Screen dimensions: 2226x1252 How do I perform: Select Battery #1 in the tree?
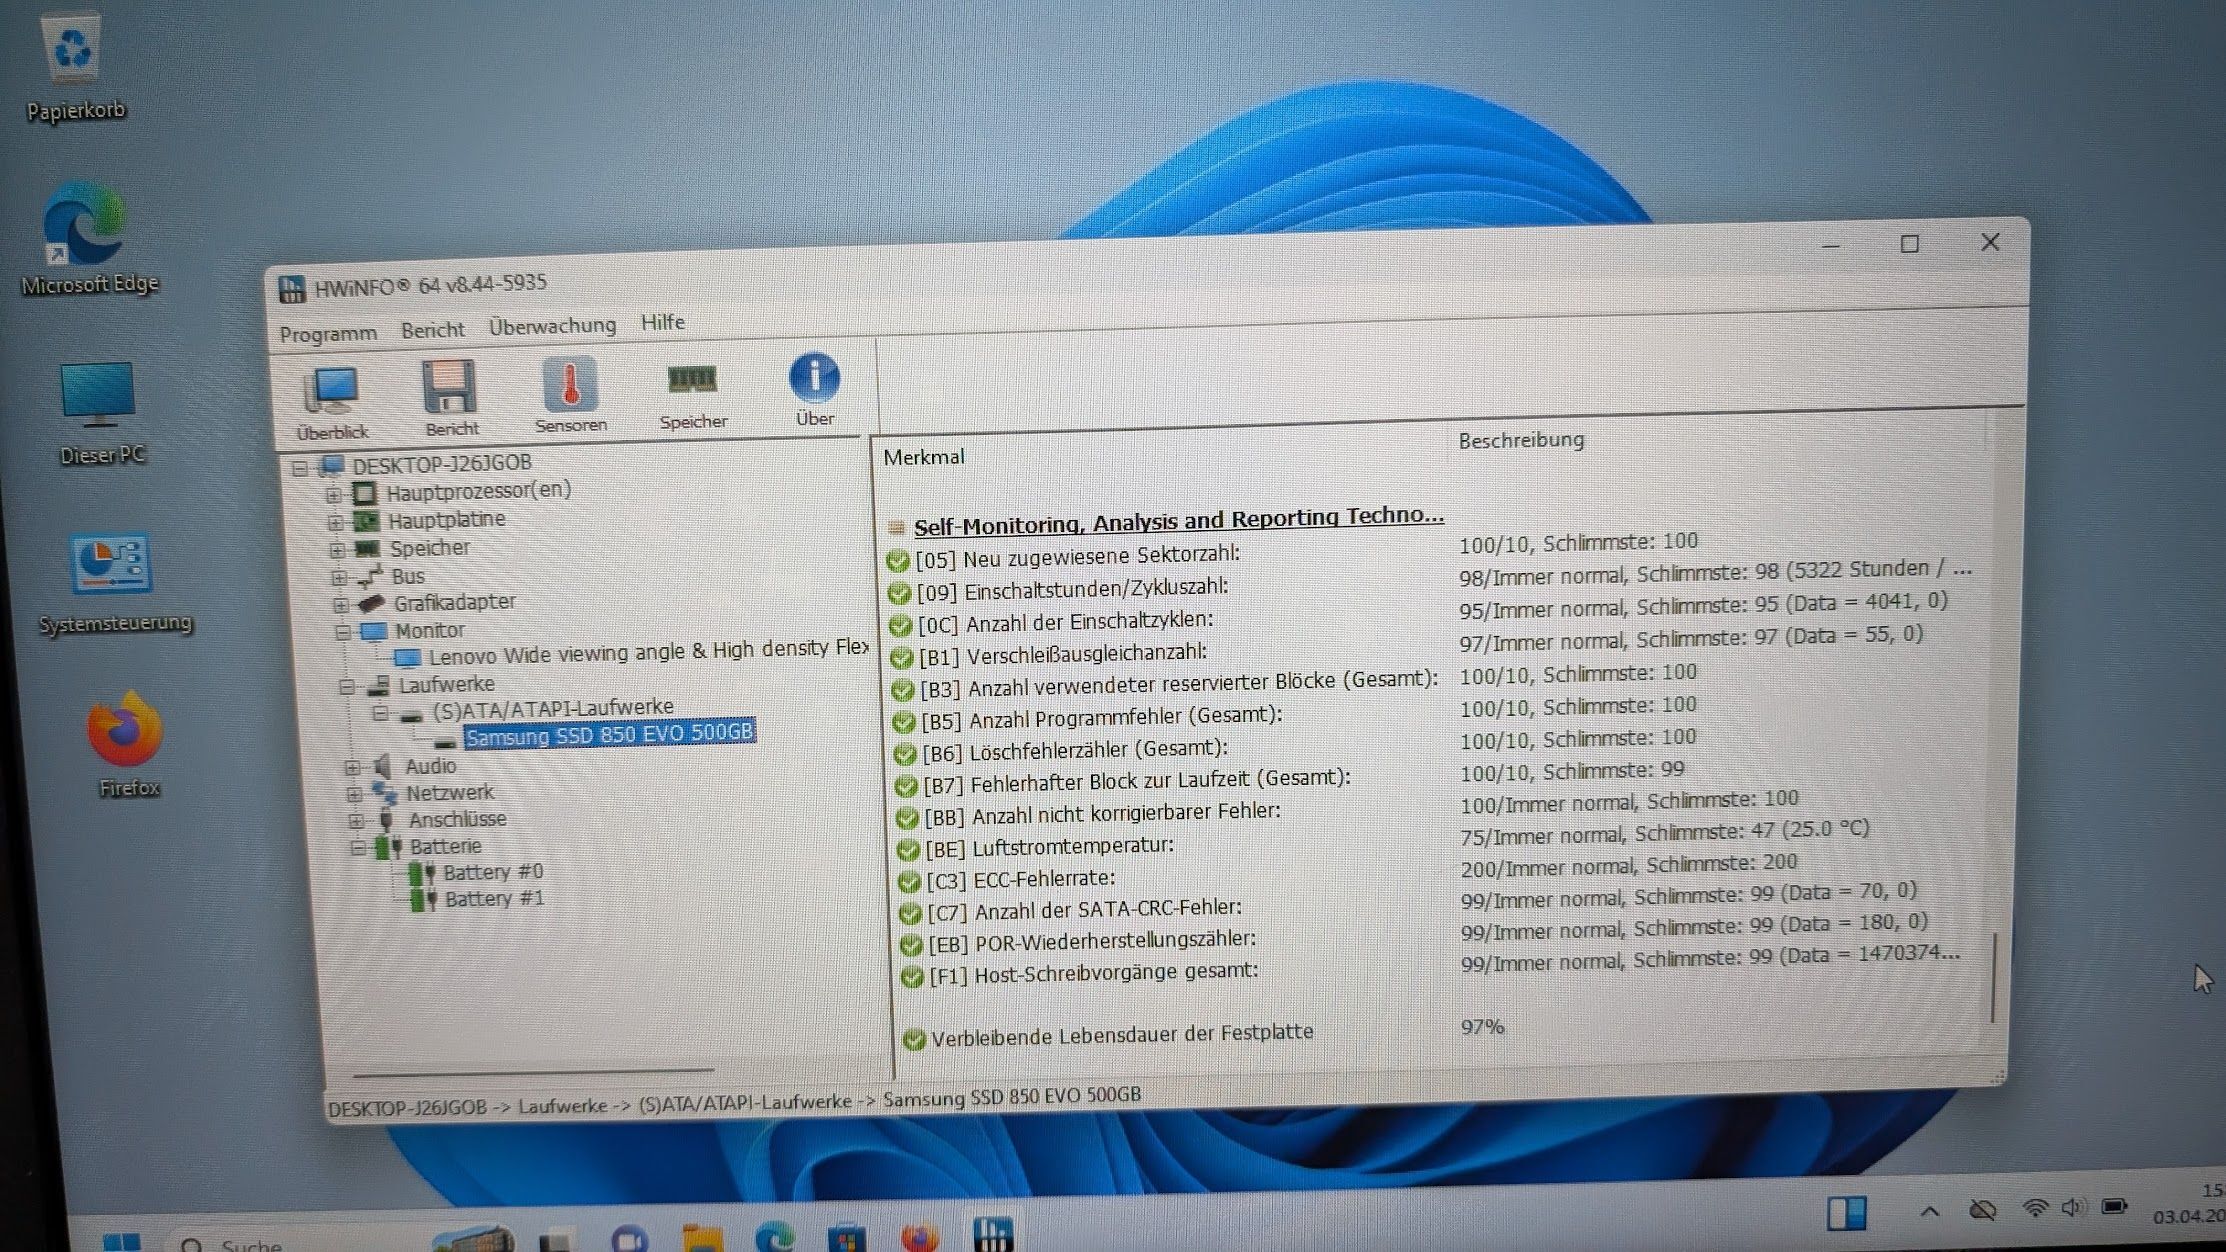[494, 899]
